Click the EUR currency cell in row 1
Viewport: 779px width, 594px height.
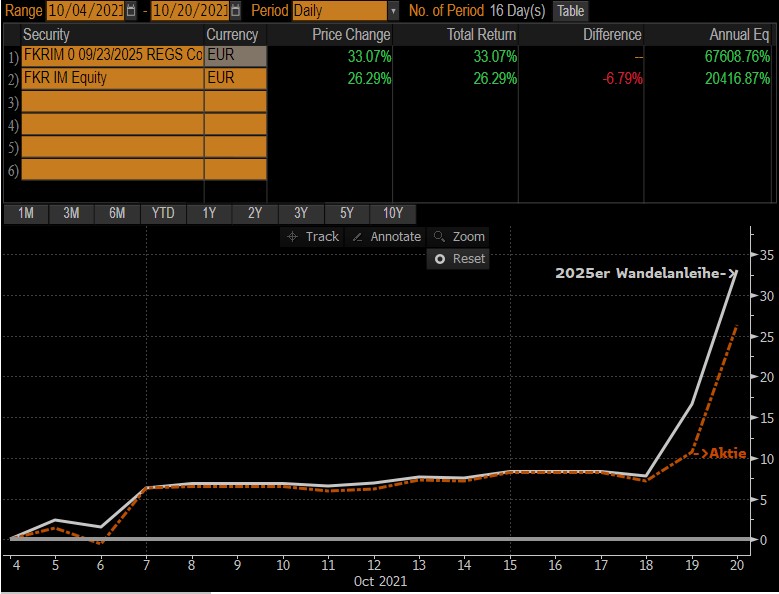click(235, 56)
